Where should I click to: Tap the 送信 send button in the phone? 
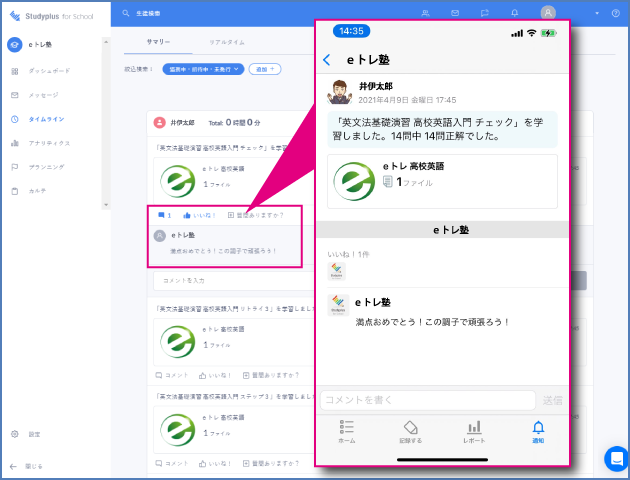pyautogui.click(x=552, y=400)
